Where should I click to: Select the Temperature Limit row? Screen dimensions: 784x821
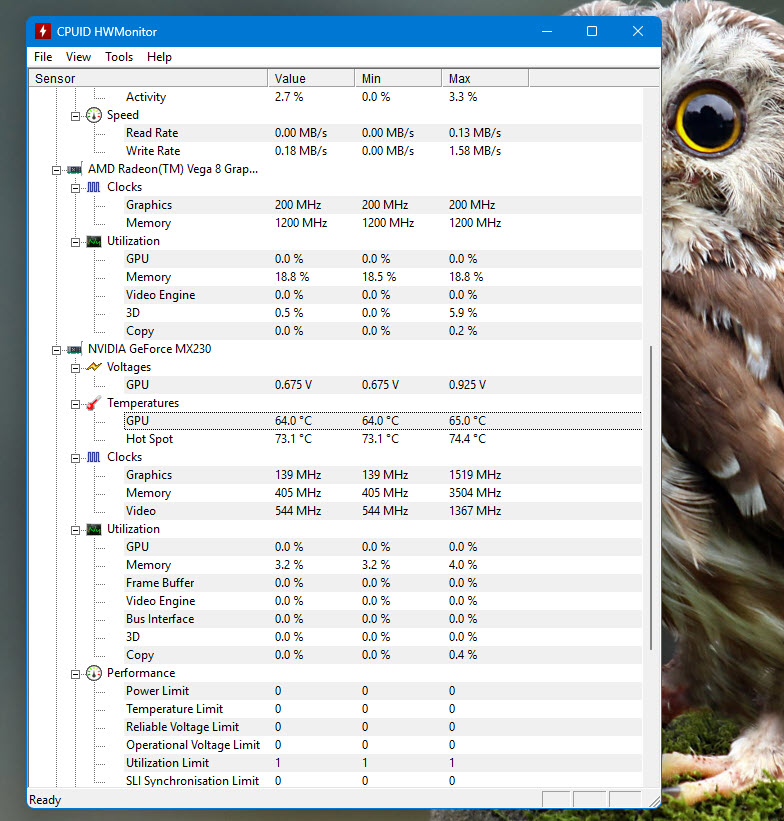click(x=383, y=709)
